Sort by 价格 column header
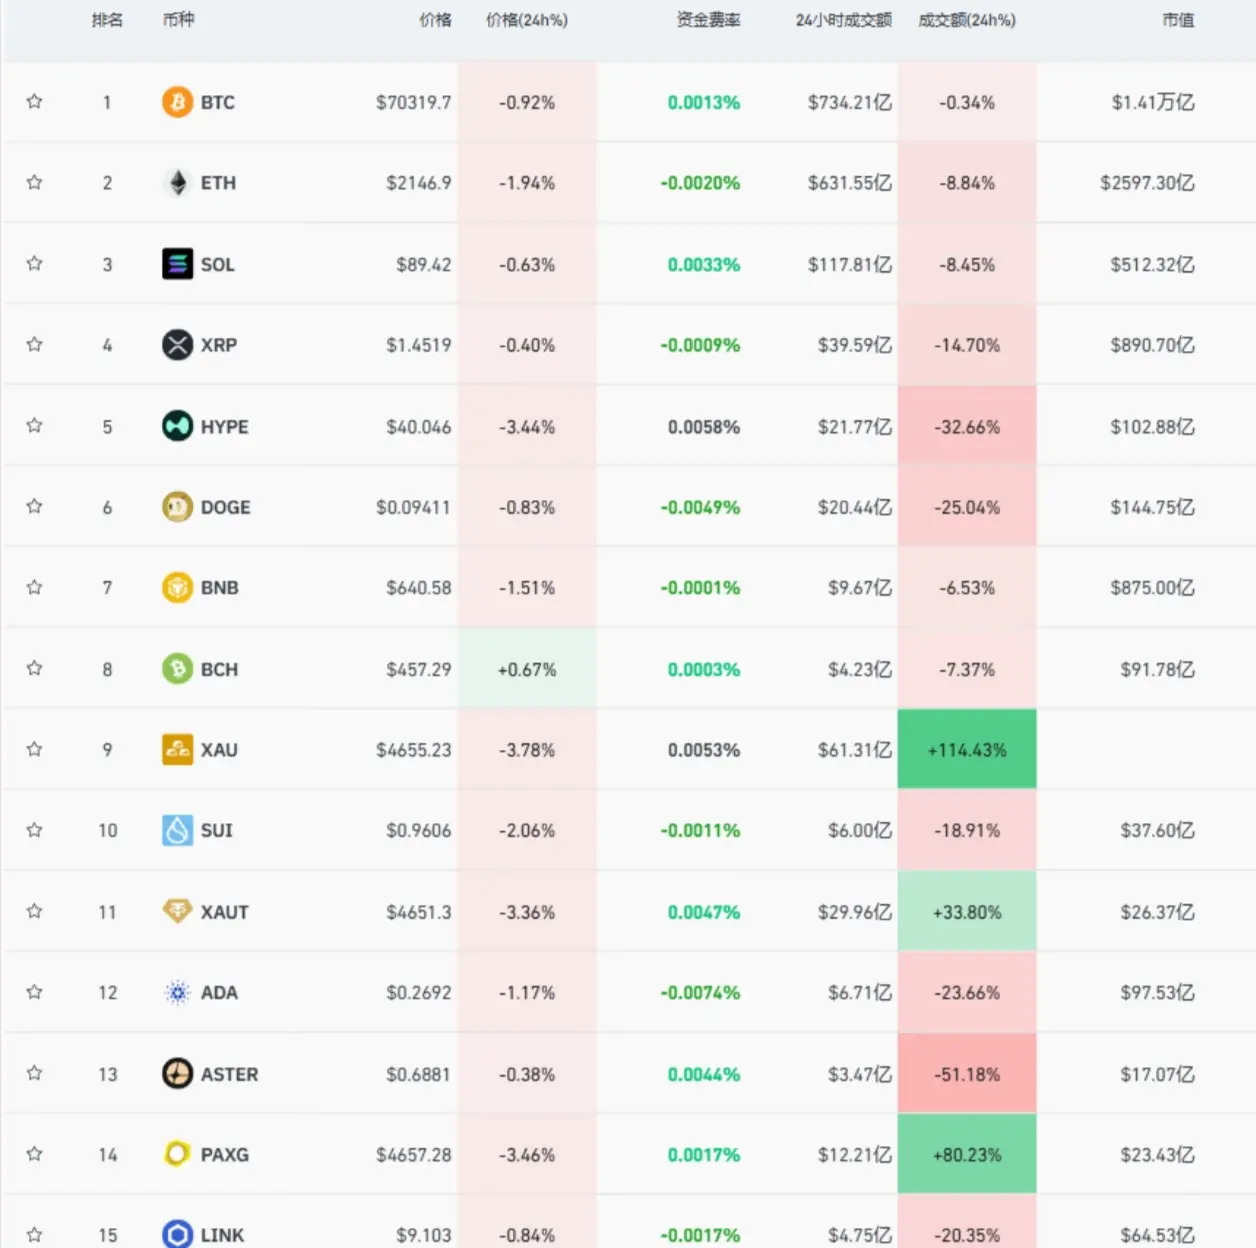Screen dimensions: 1256x1248 pyautogui.click(x=435, y=20)
